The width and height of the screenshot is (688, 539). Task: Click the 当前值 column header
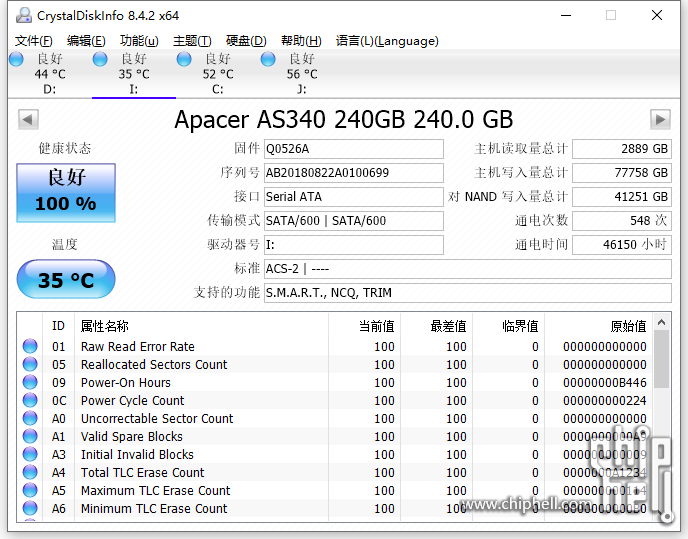click(x=364, y=326)
